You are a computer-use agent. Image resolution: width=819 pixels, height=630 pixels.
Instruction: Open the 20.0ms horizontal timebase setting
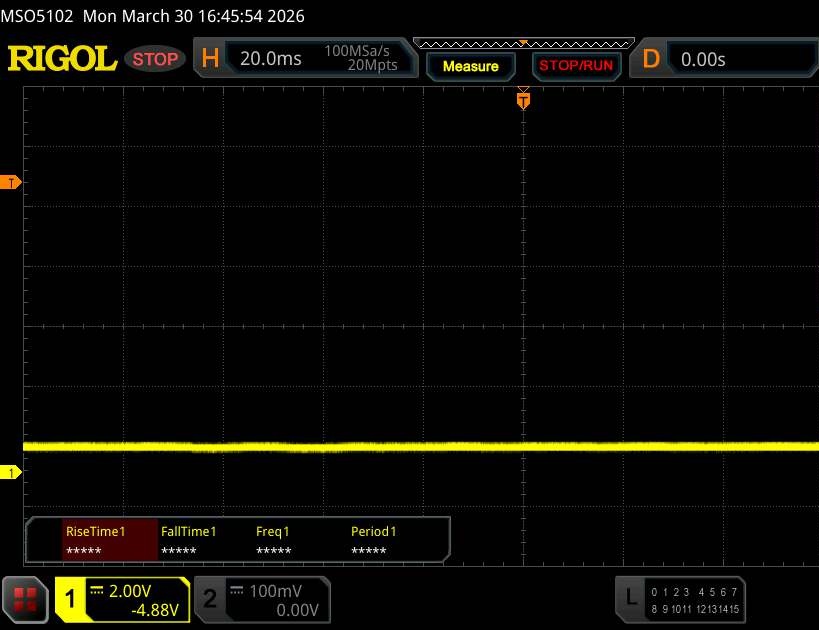(x=271, y=59)
